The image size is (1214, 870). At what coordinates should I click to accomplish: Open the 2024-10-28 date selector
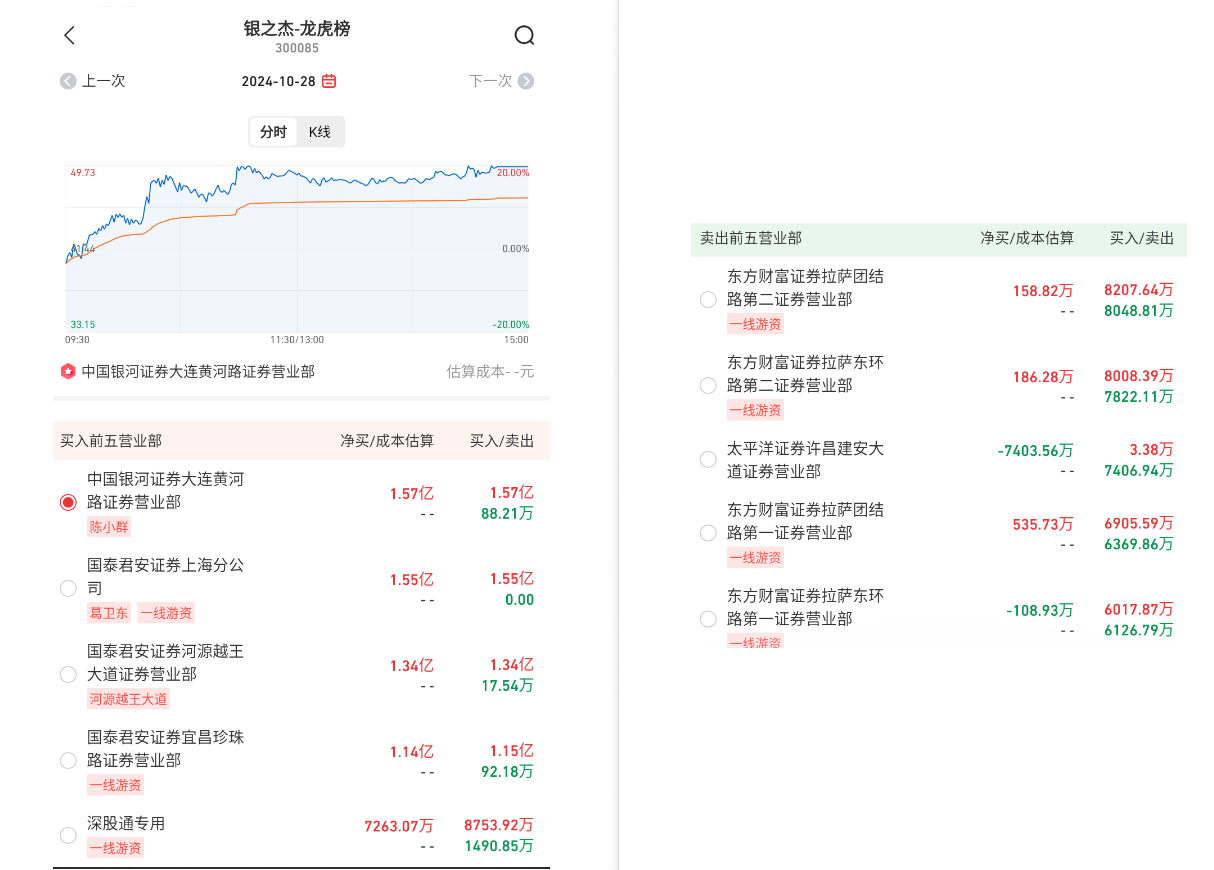278,81
